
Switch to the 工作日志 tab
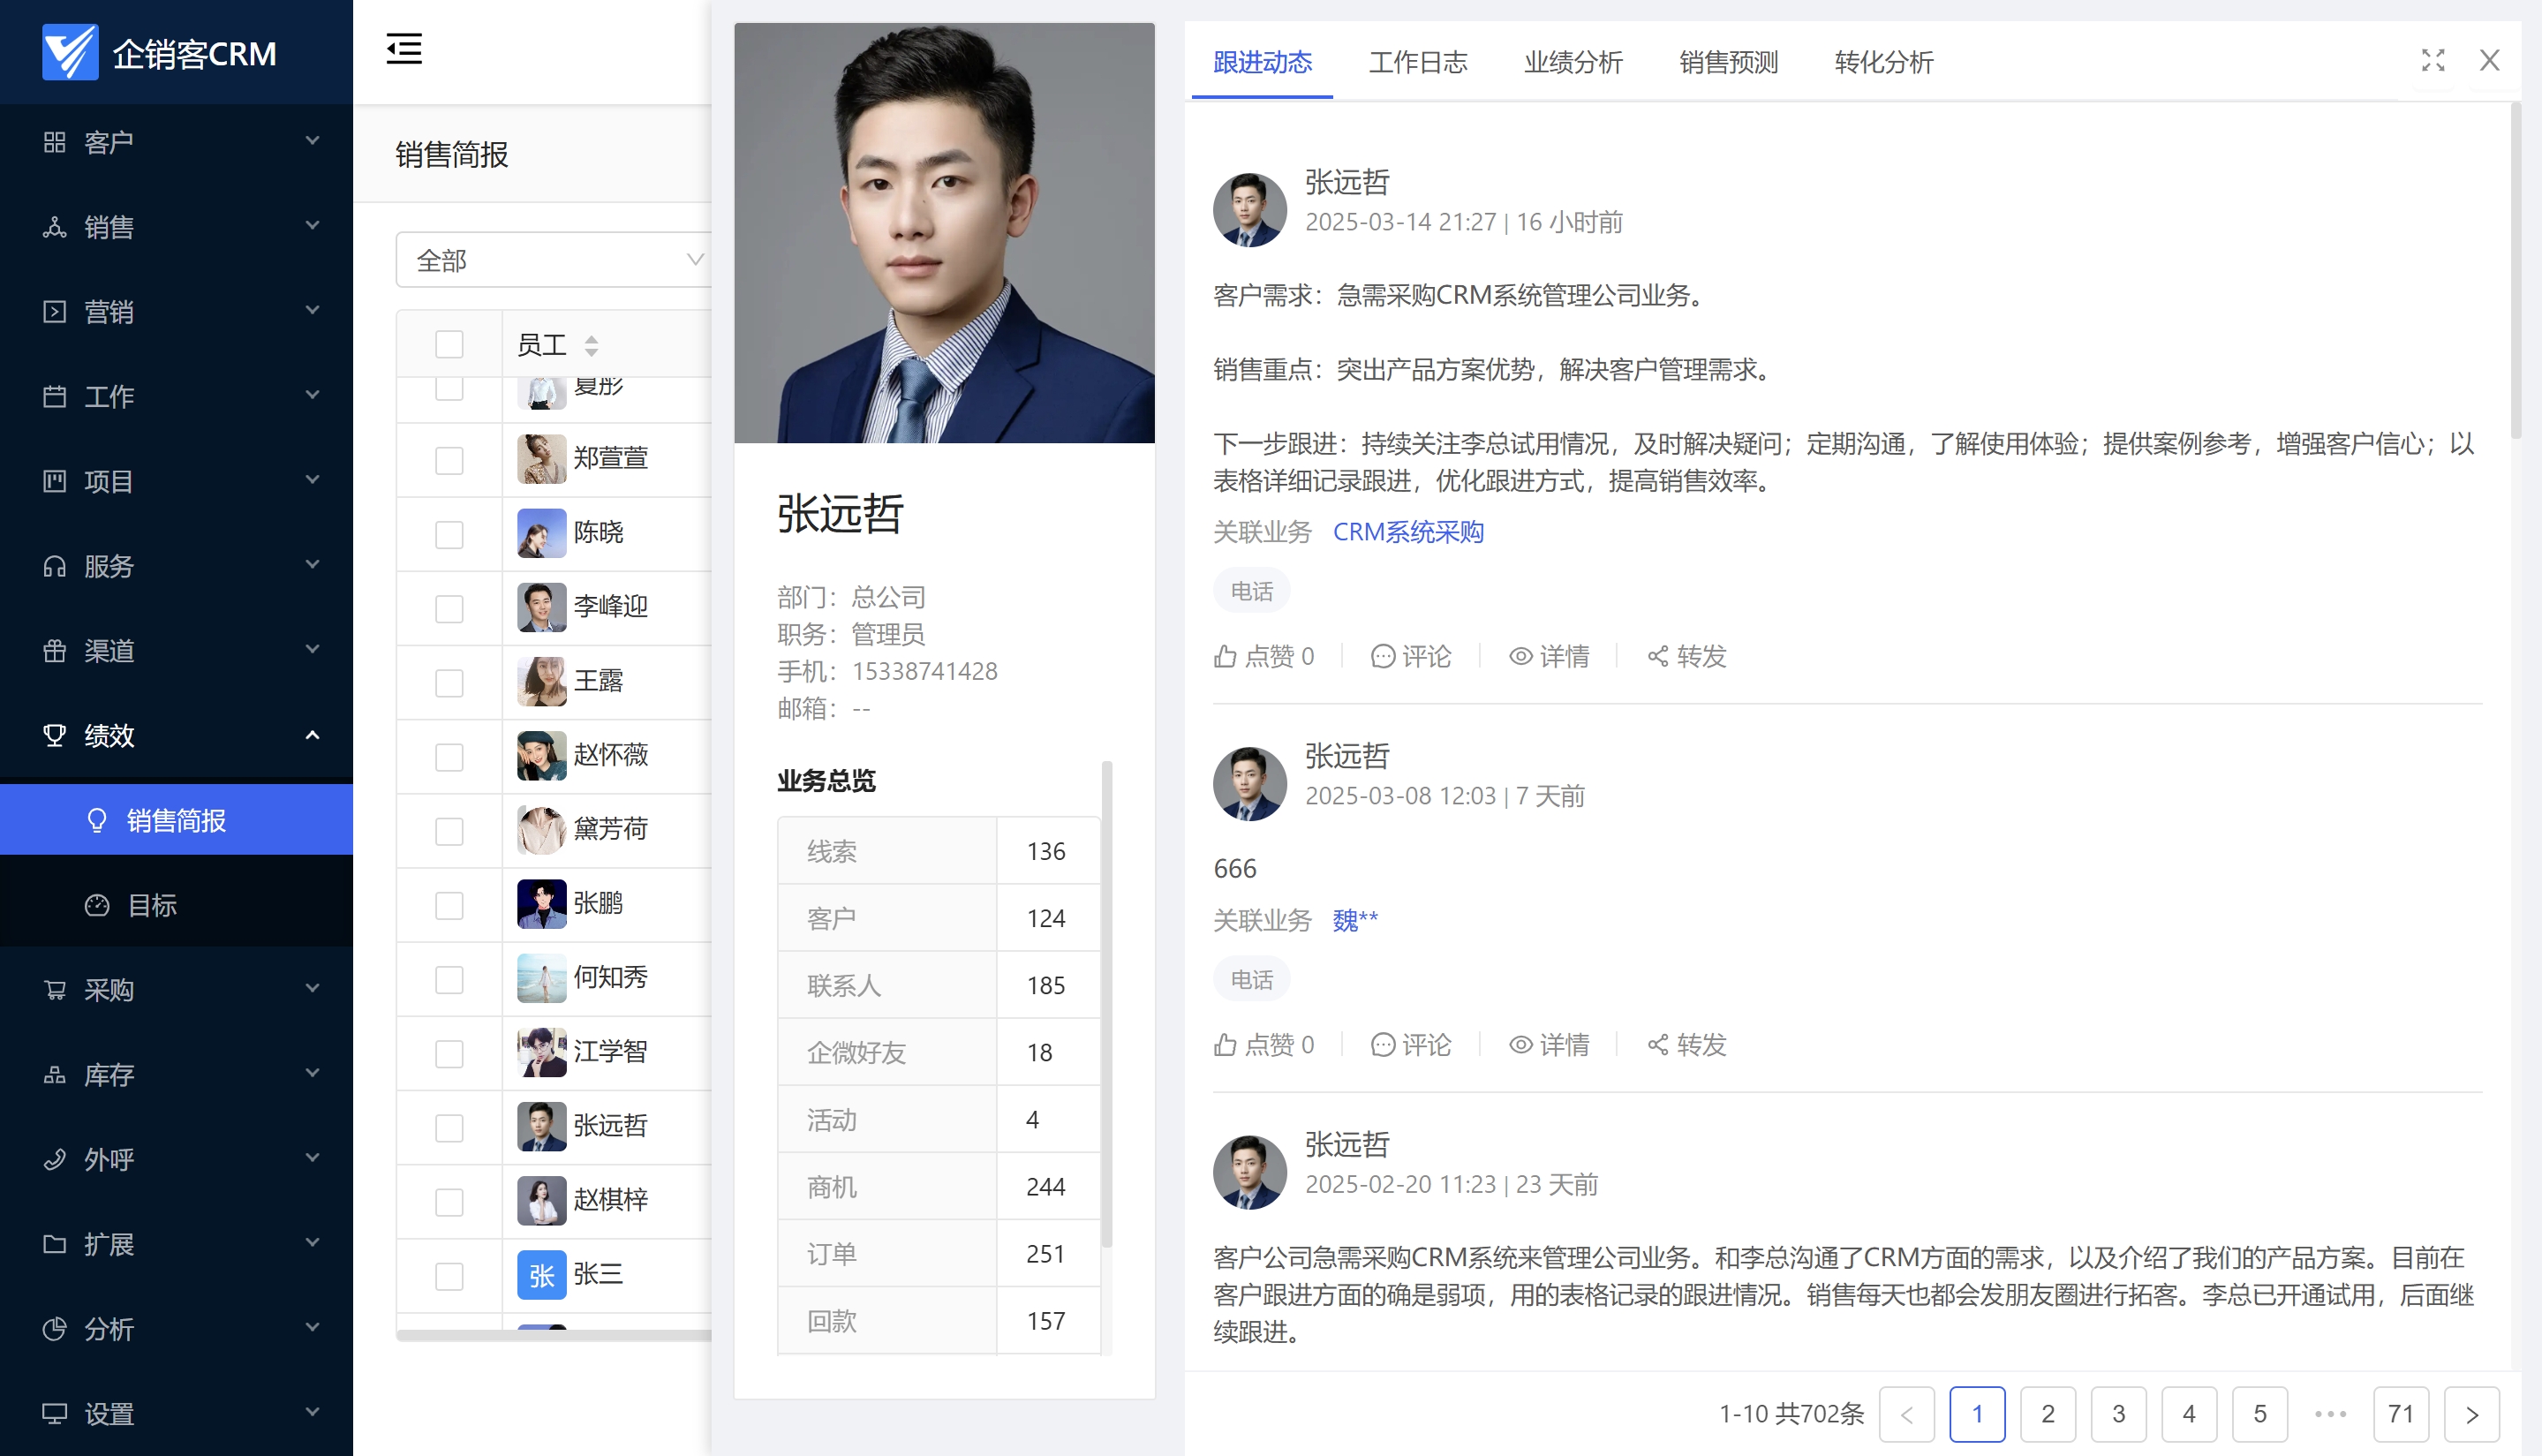pos(1417,62)
